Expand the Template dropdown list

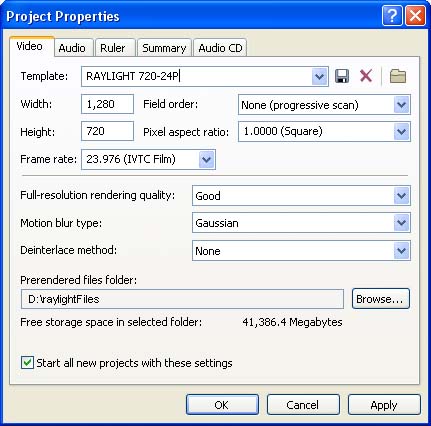pyautogui.click(x=319, y=77)
